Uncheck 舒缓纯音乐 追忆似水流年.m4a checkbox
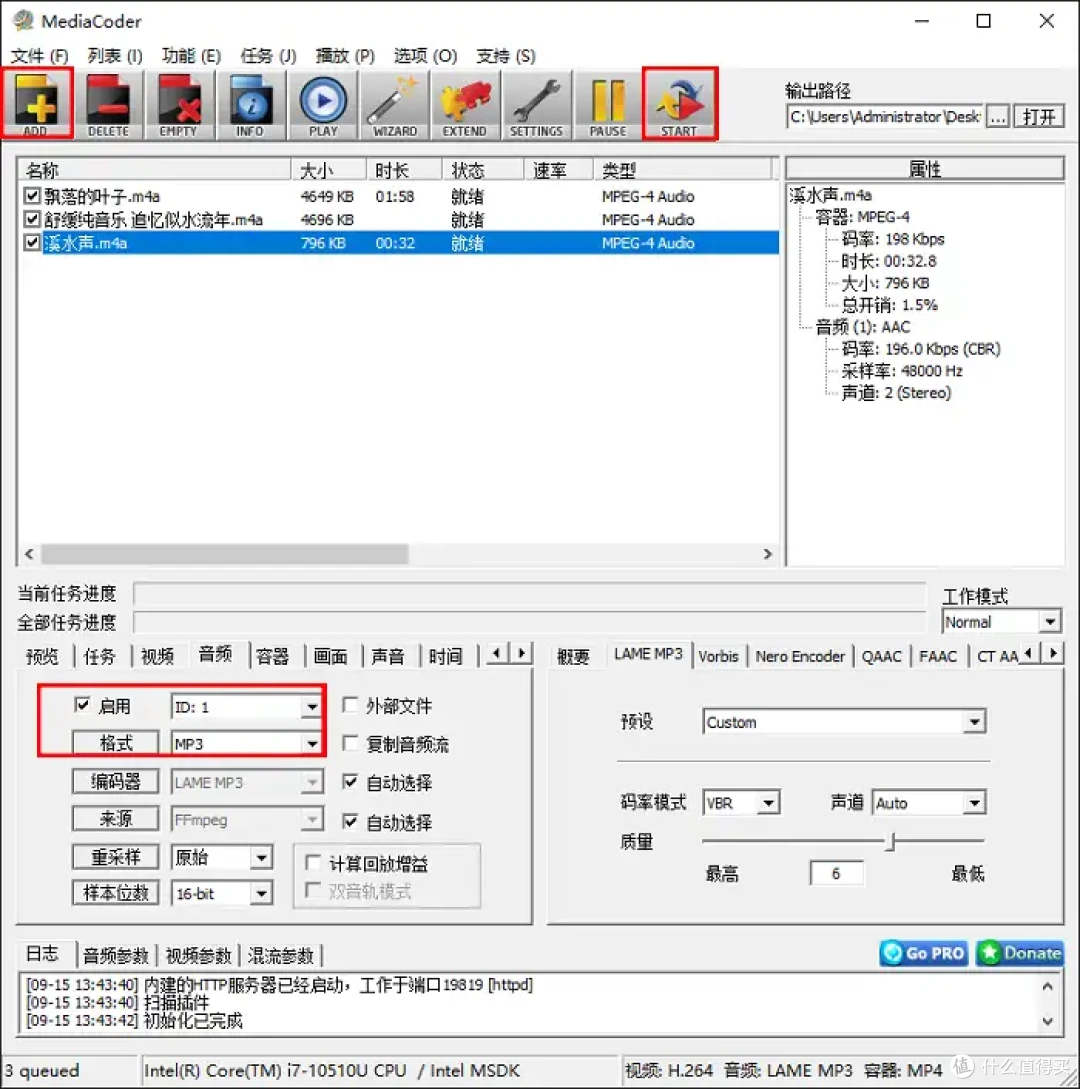Screen dimensions: 1080x1089 click(32, 219)
